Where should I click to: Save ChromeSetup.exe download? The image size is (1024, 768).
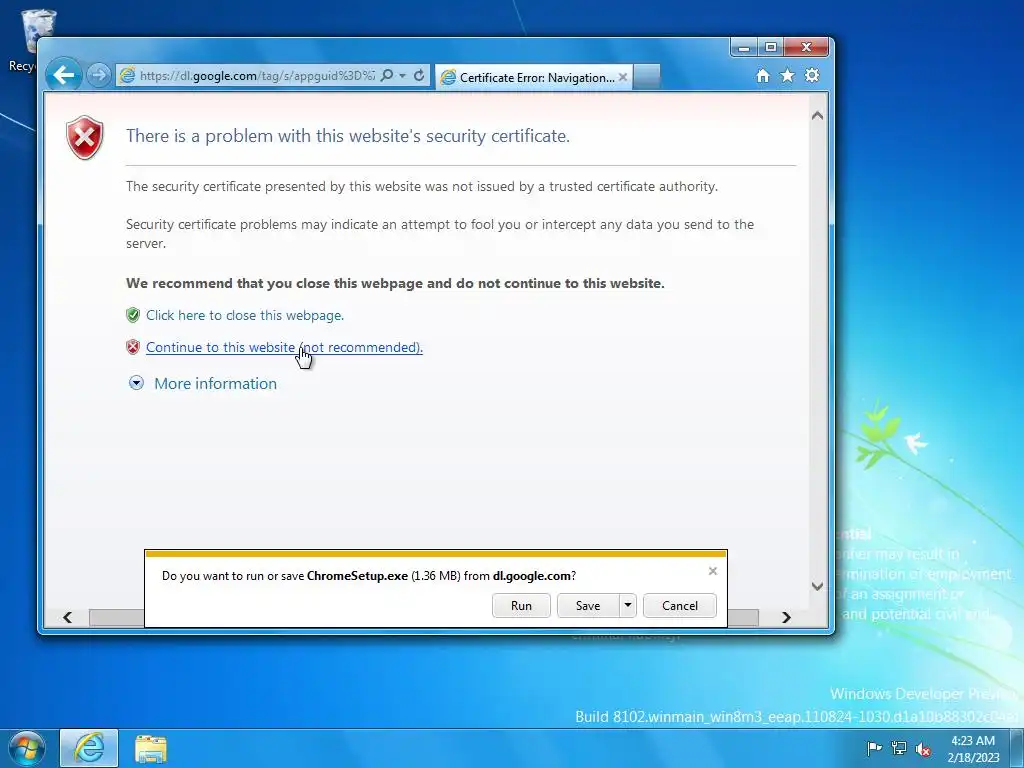pos(588,605)
